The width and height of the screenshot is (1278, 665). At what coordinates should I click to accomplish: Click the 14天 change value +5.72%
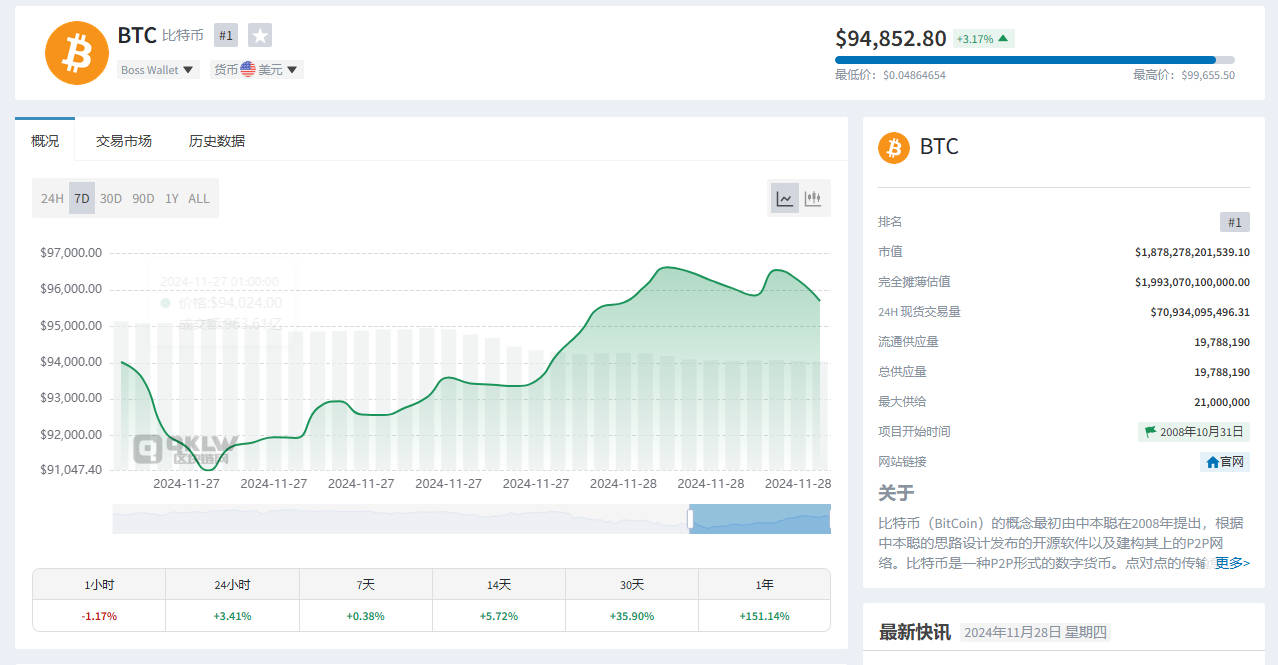point(499,616)
